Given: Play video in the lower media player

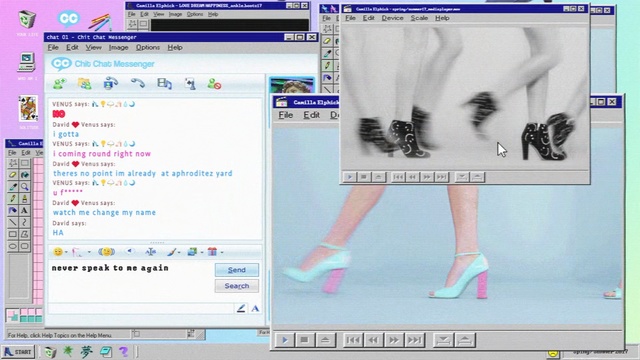Looking at the screenshot, I should 284,340.
